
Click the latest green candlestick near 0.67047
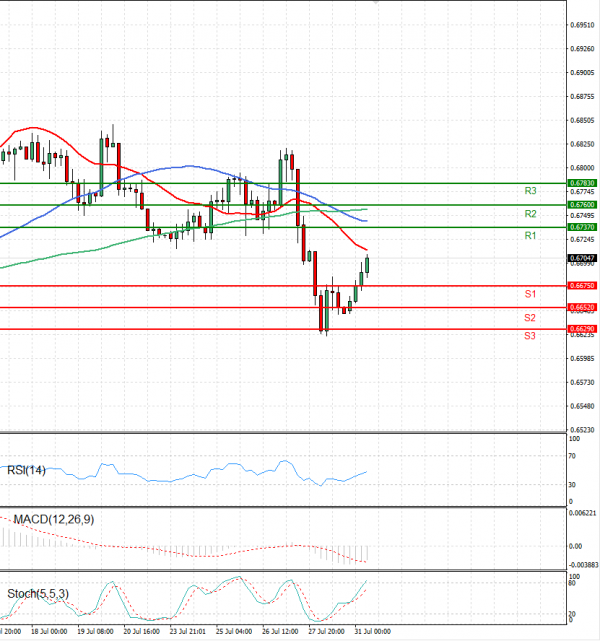coord(367,265)
